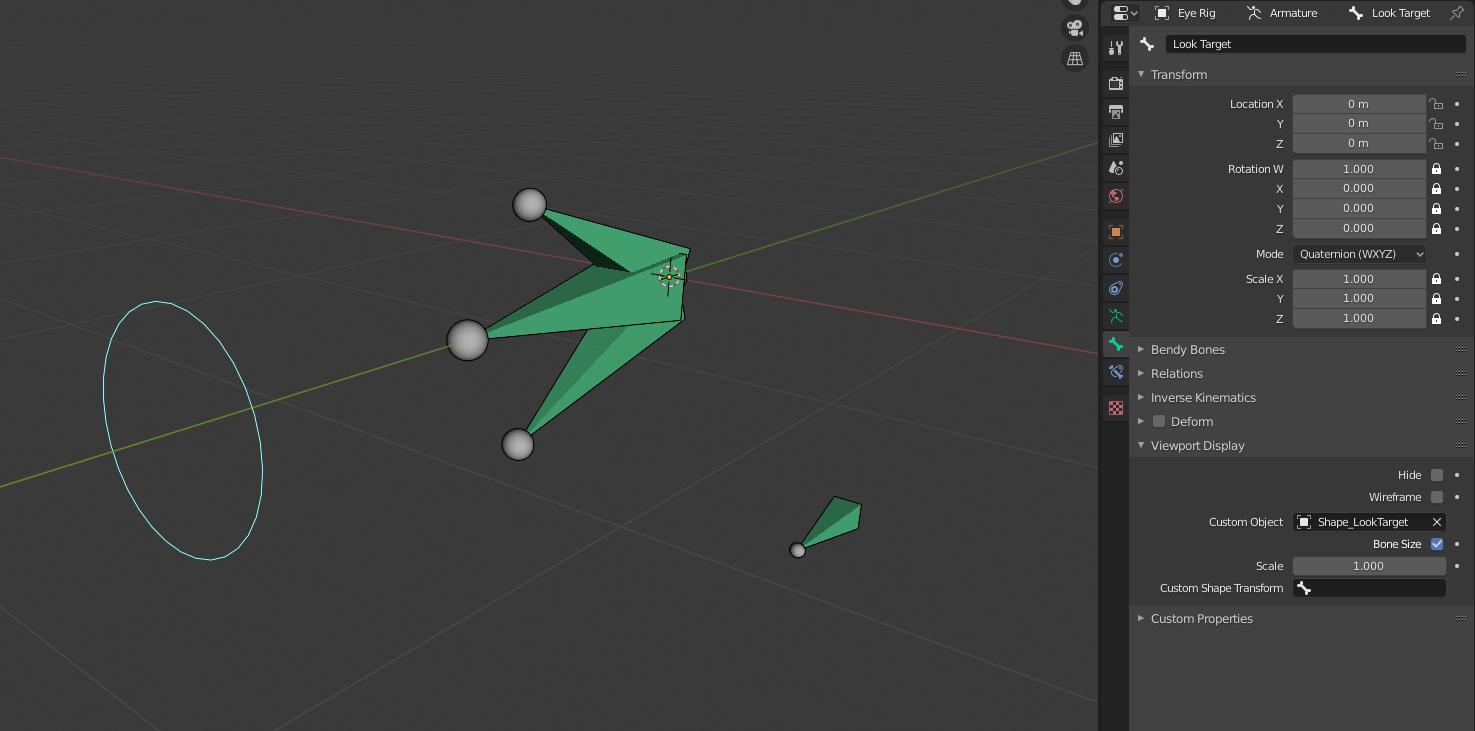Open the Bone Constraint properties tab
1475x731 pixels.
(x=1116, y=372)
